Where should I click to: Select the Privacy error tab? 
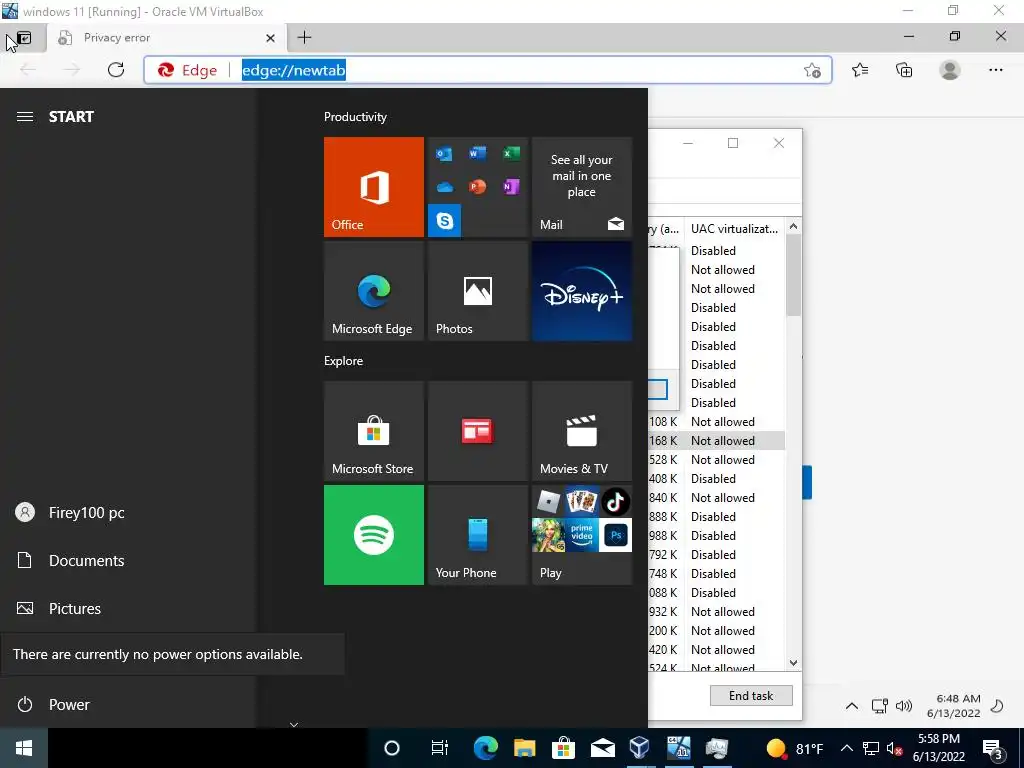[167, 38]
